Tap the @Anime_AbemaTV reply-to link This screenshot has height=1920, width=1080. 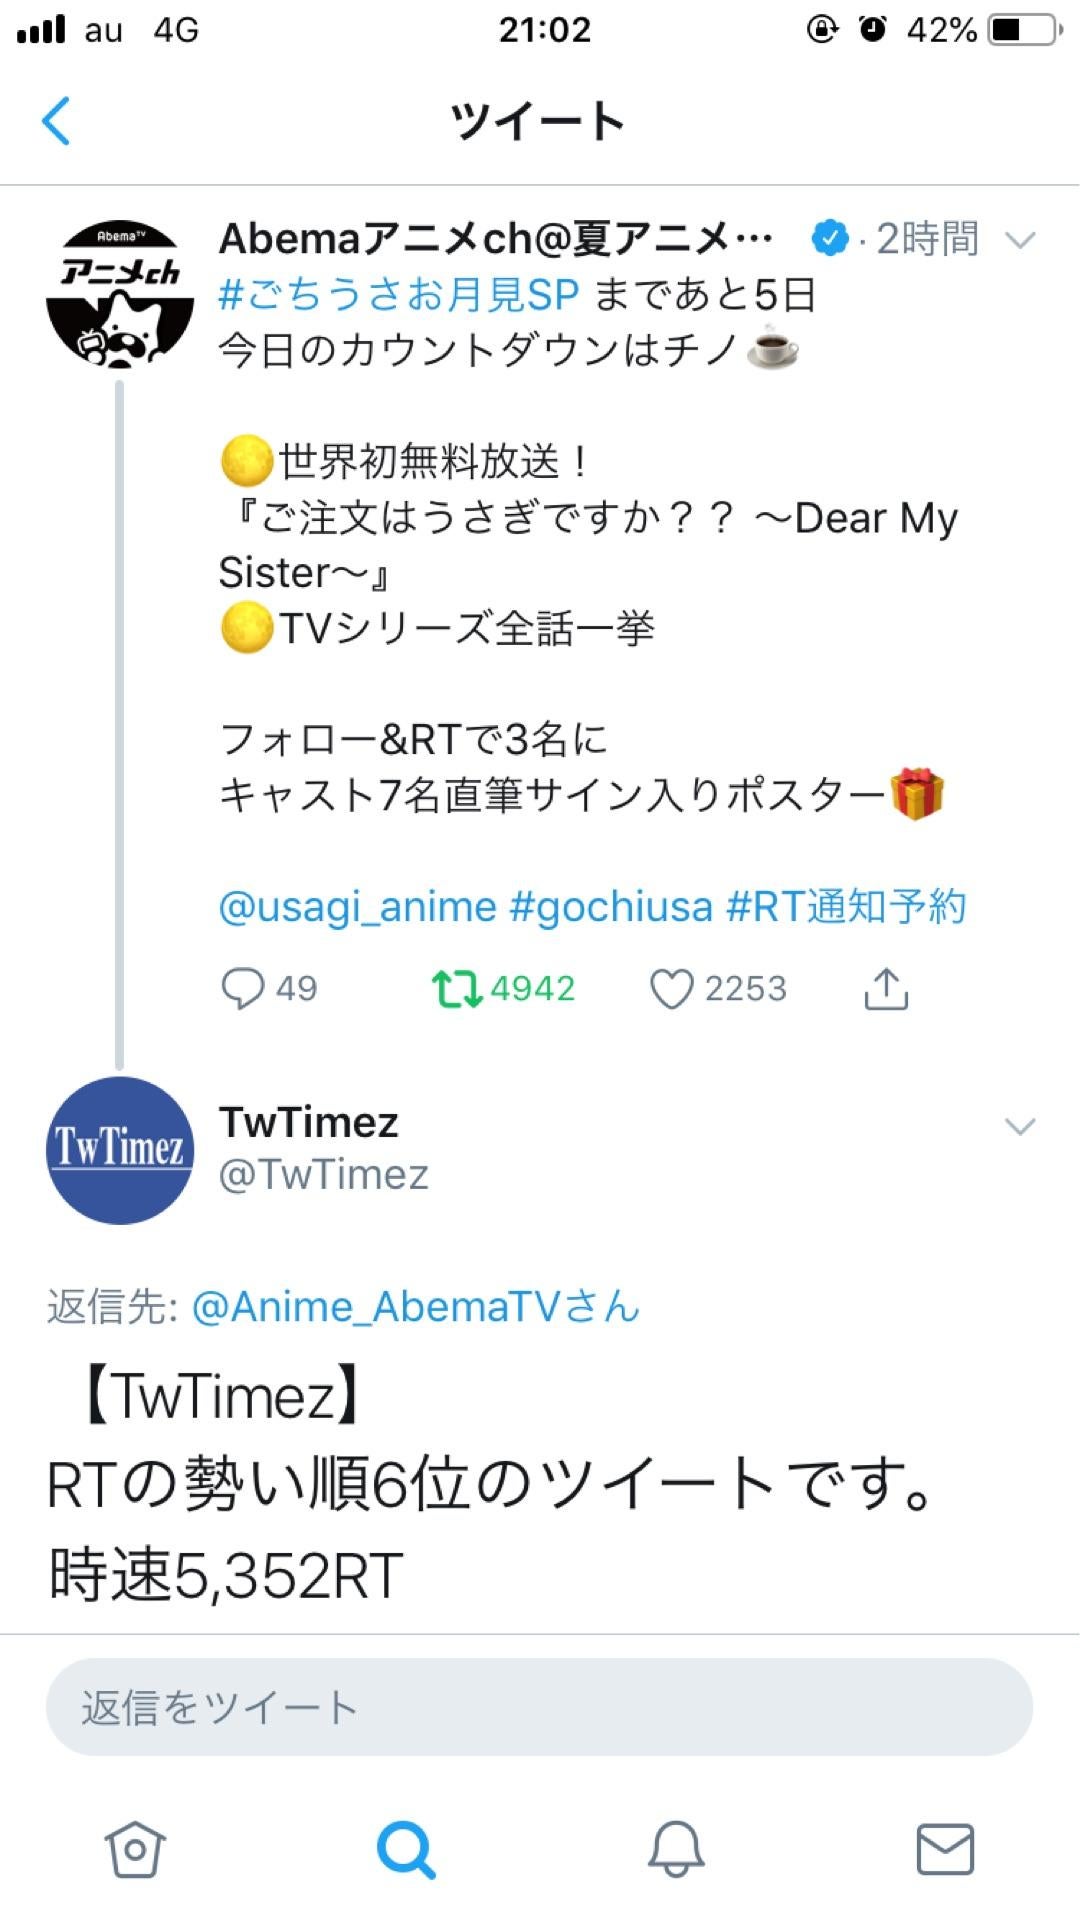pyautogui.click(x=415, y=1307)
